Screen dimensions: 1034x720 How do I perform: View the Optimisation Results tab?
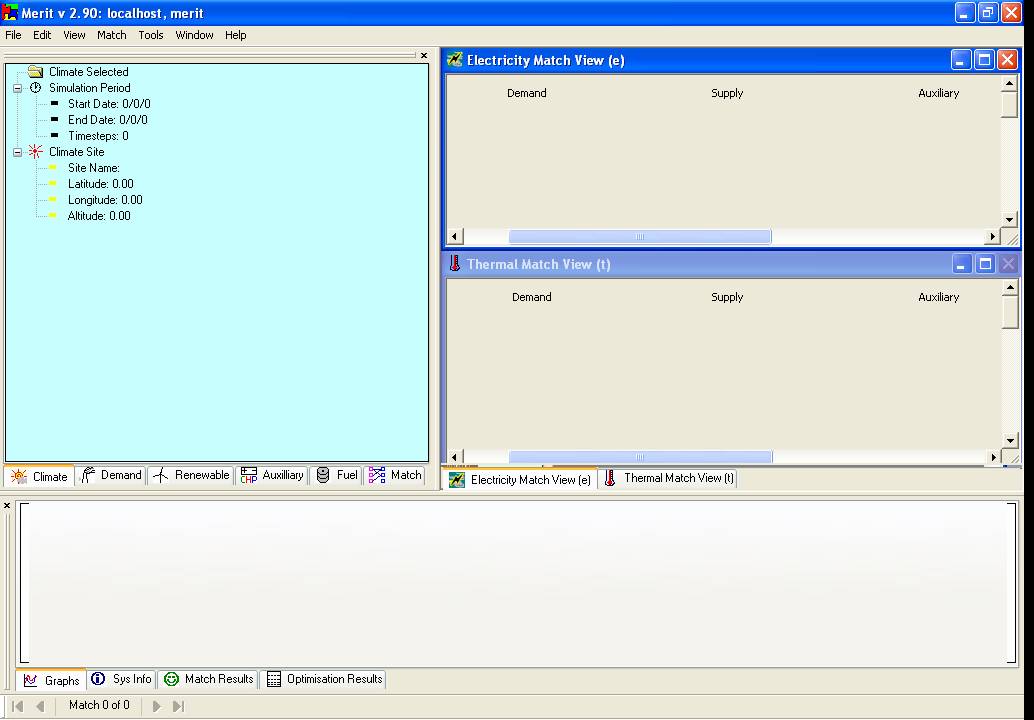tap(325, 680)
